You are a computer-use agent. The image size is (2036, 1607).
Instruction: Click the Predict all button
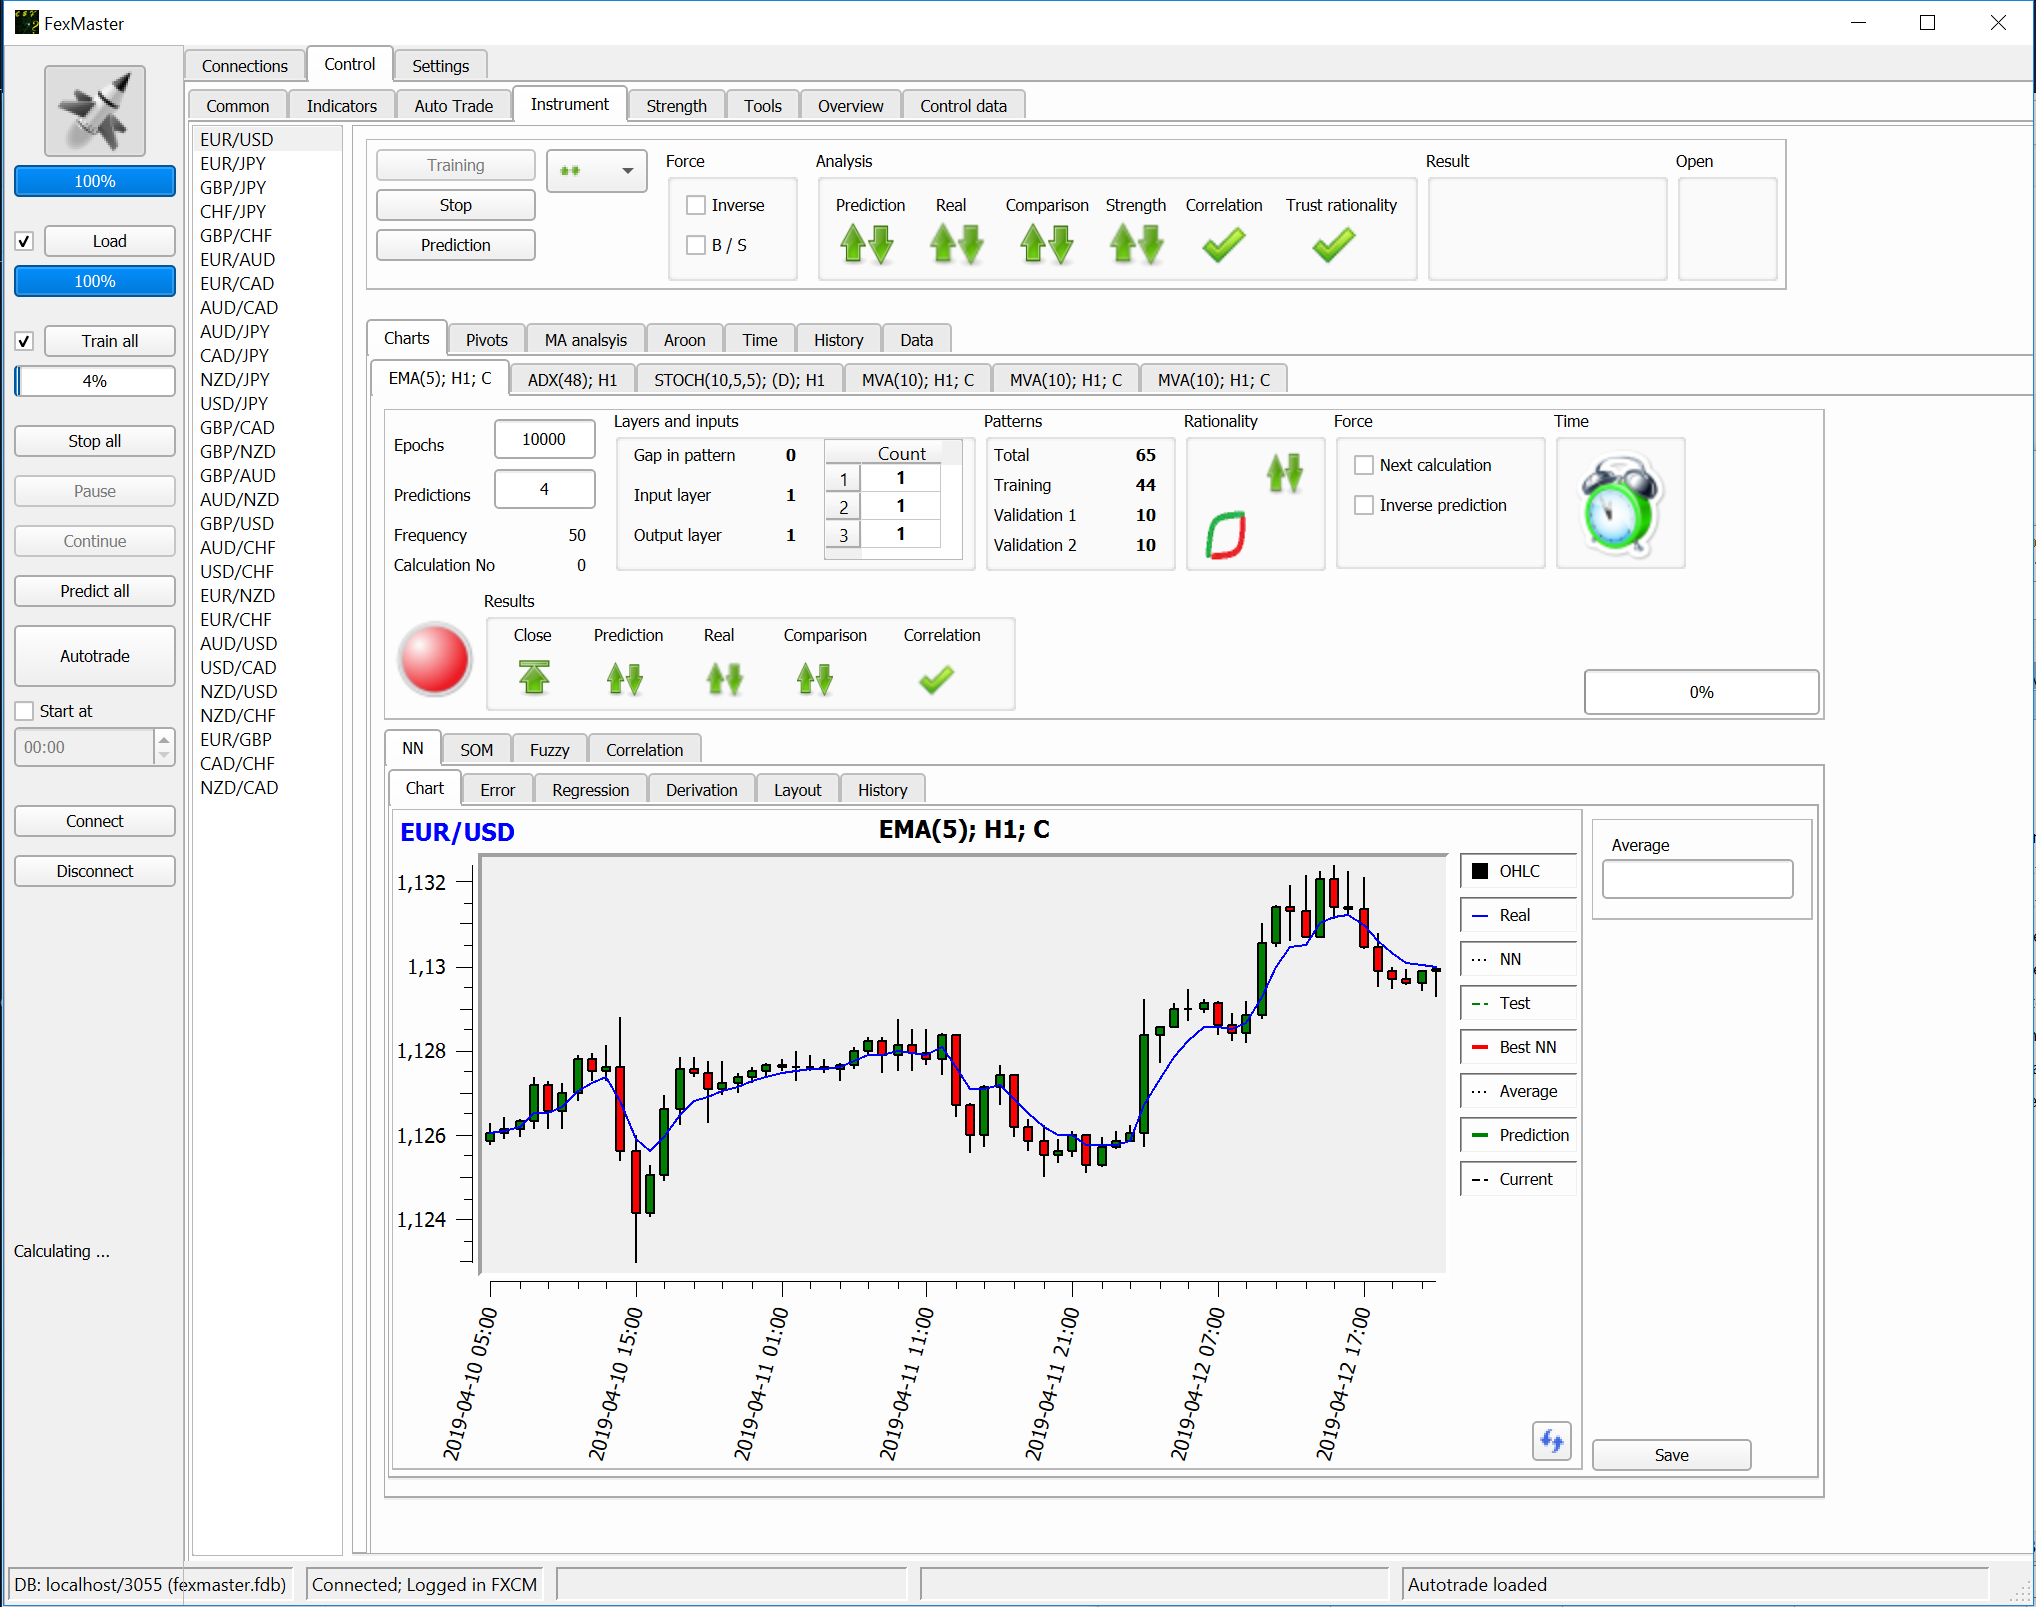95,591
